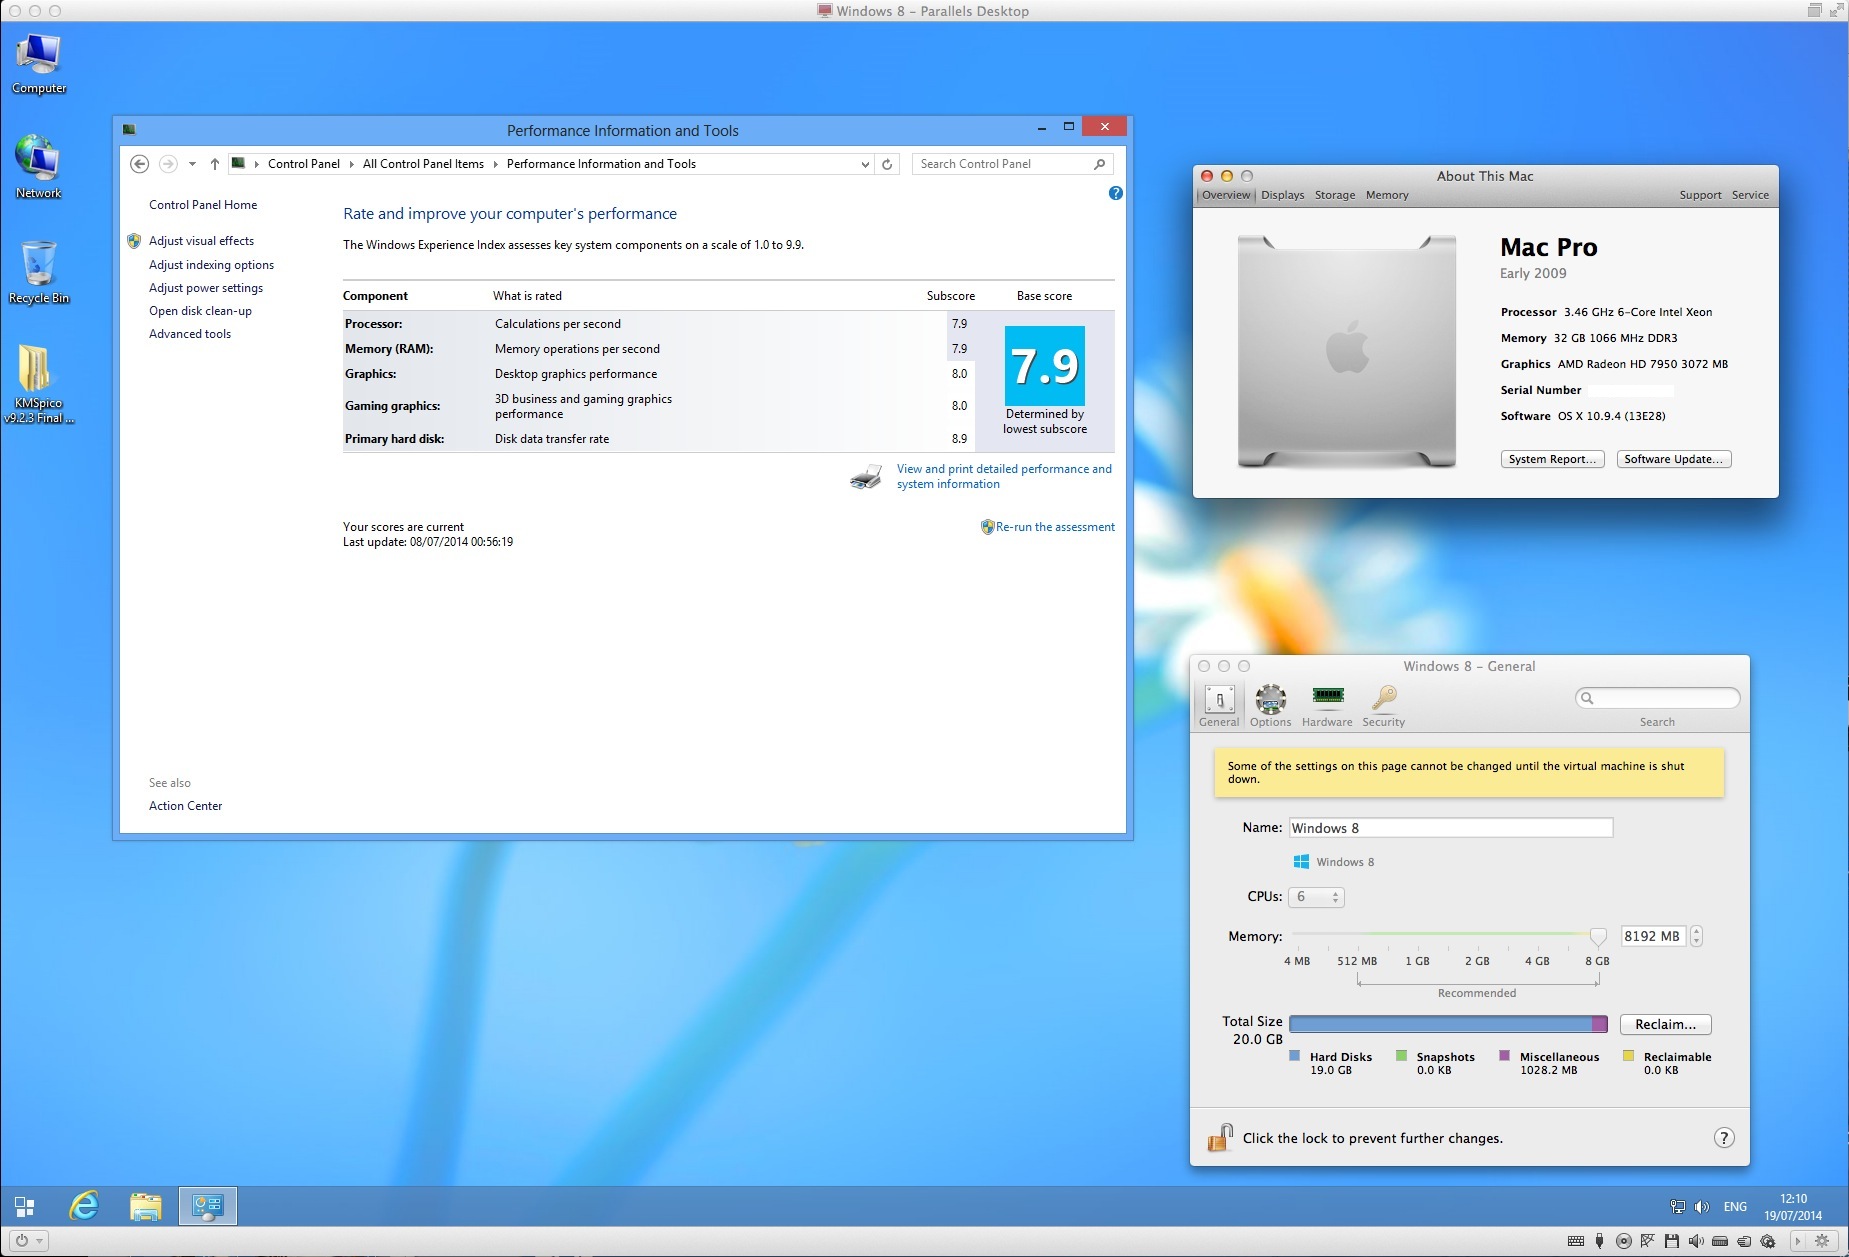Open the Service link in About This Mac
Screen dimensions: 1849x1257
[1750, 195]
